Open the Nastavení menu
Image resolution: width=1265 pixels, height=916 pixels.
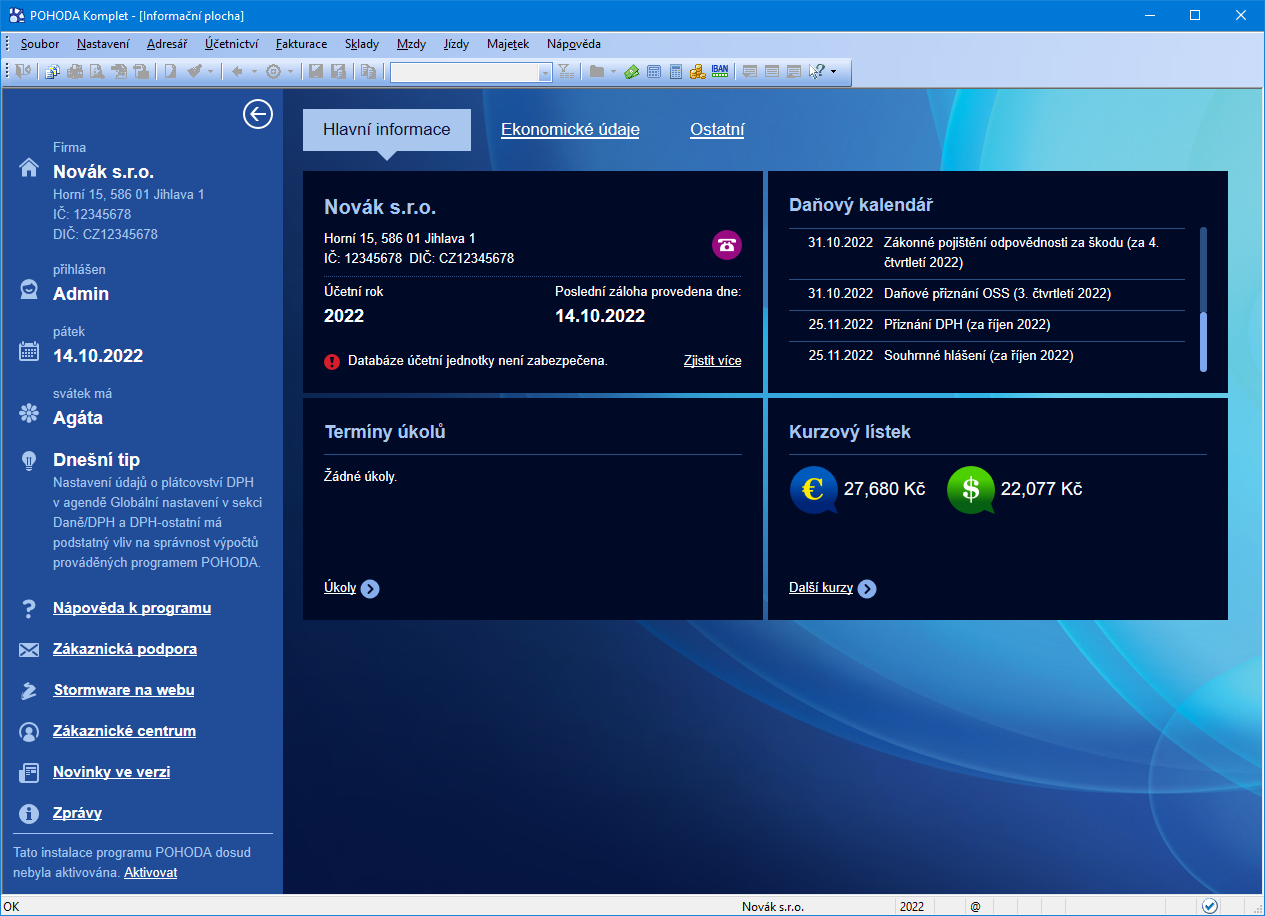(103, 44)
